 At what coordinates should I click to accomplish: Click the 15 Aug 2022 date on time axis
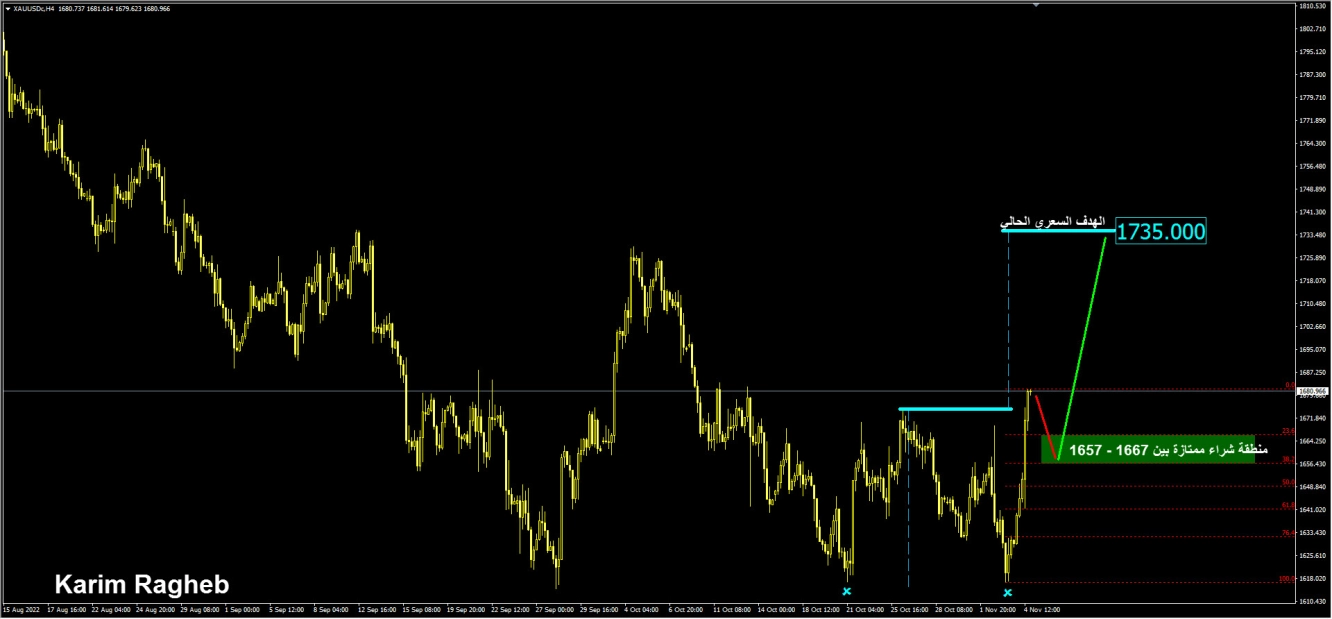tap(20, 608)
